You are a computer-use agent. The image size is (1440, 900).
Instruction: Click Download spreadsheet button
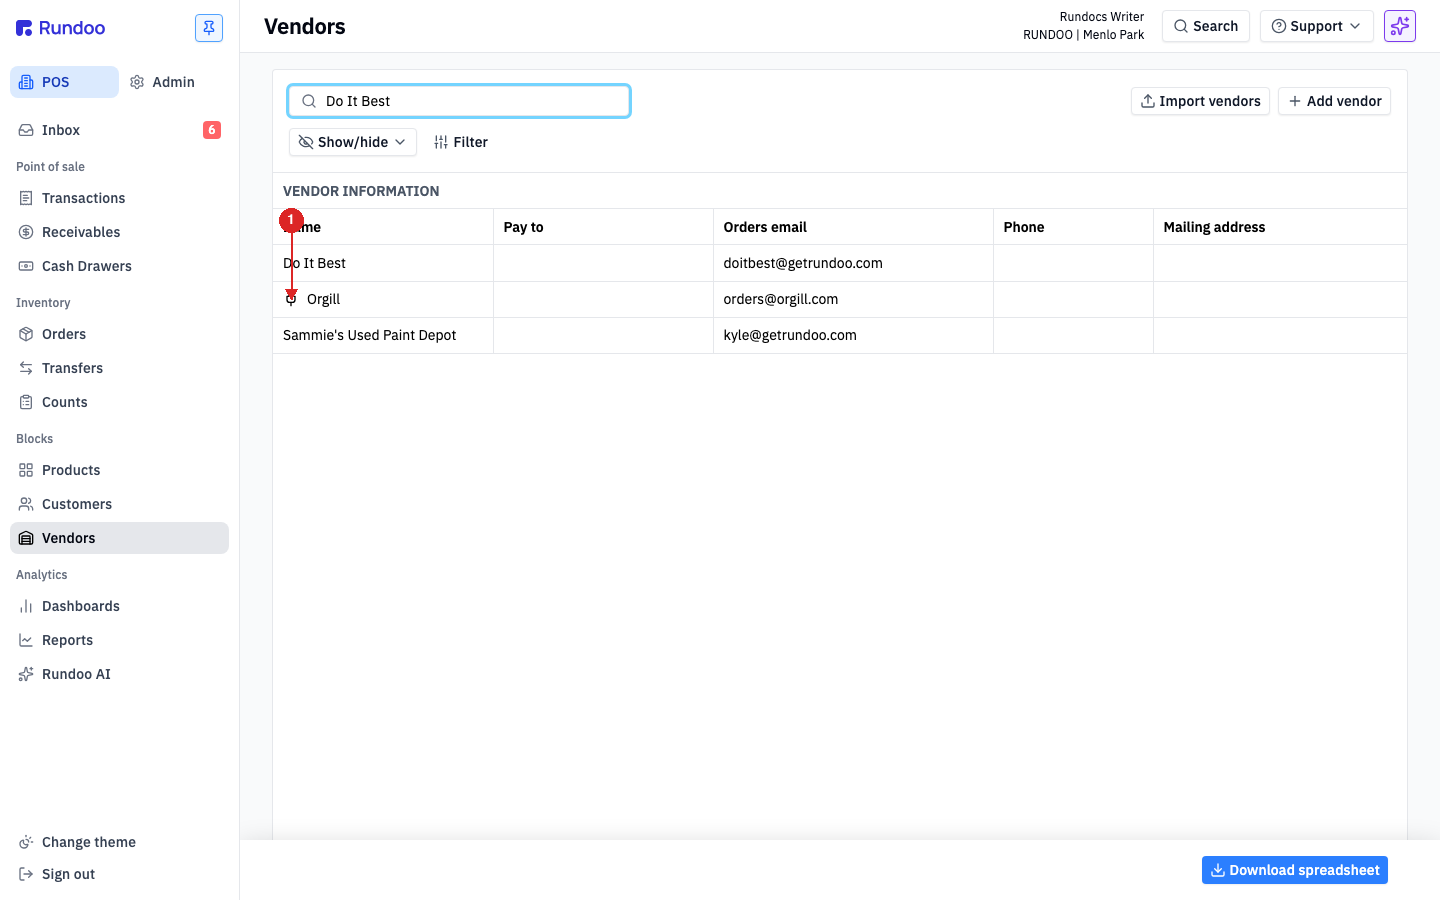click(1295, 870)
